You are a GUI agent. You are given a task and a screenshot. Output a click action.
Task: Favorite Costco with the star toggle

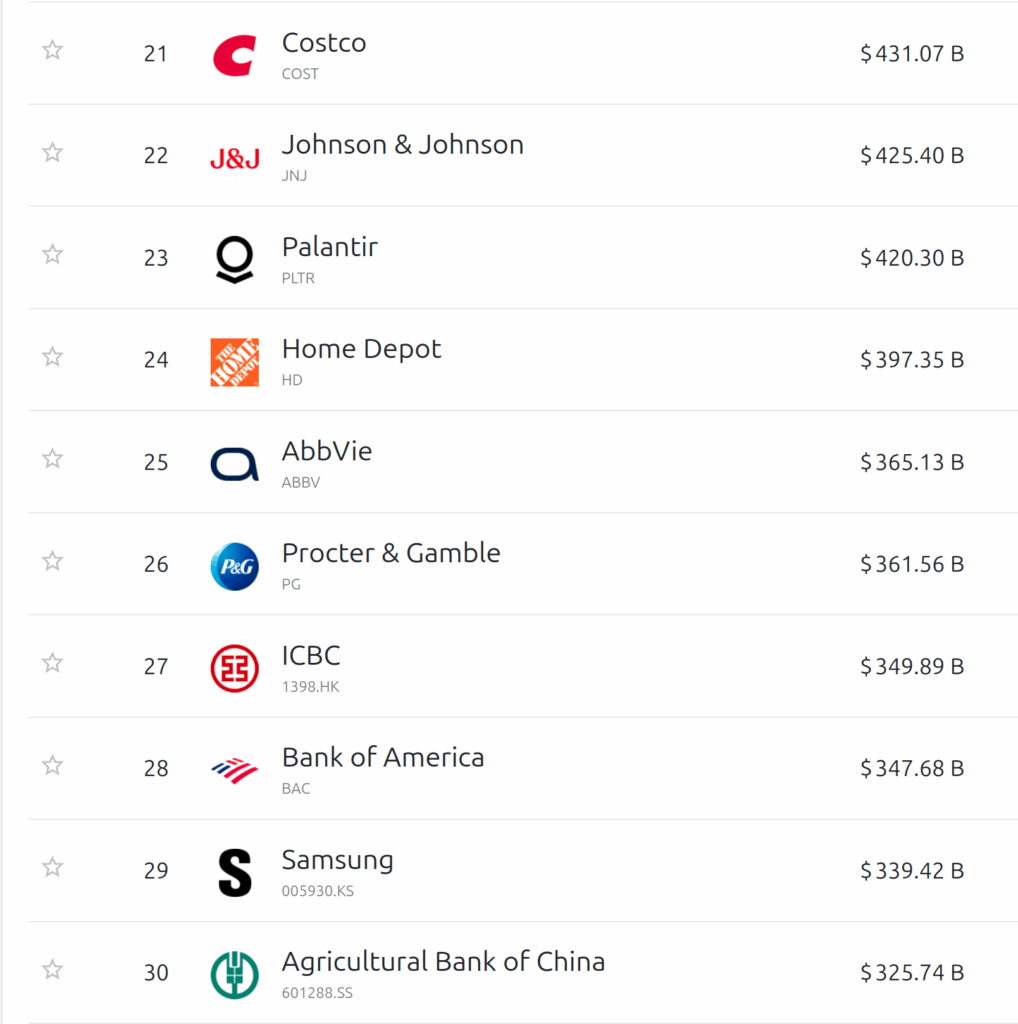point(53,50)
